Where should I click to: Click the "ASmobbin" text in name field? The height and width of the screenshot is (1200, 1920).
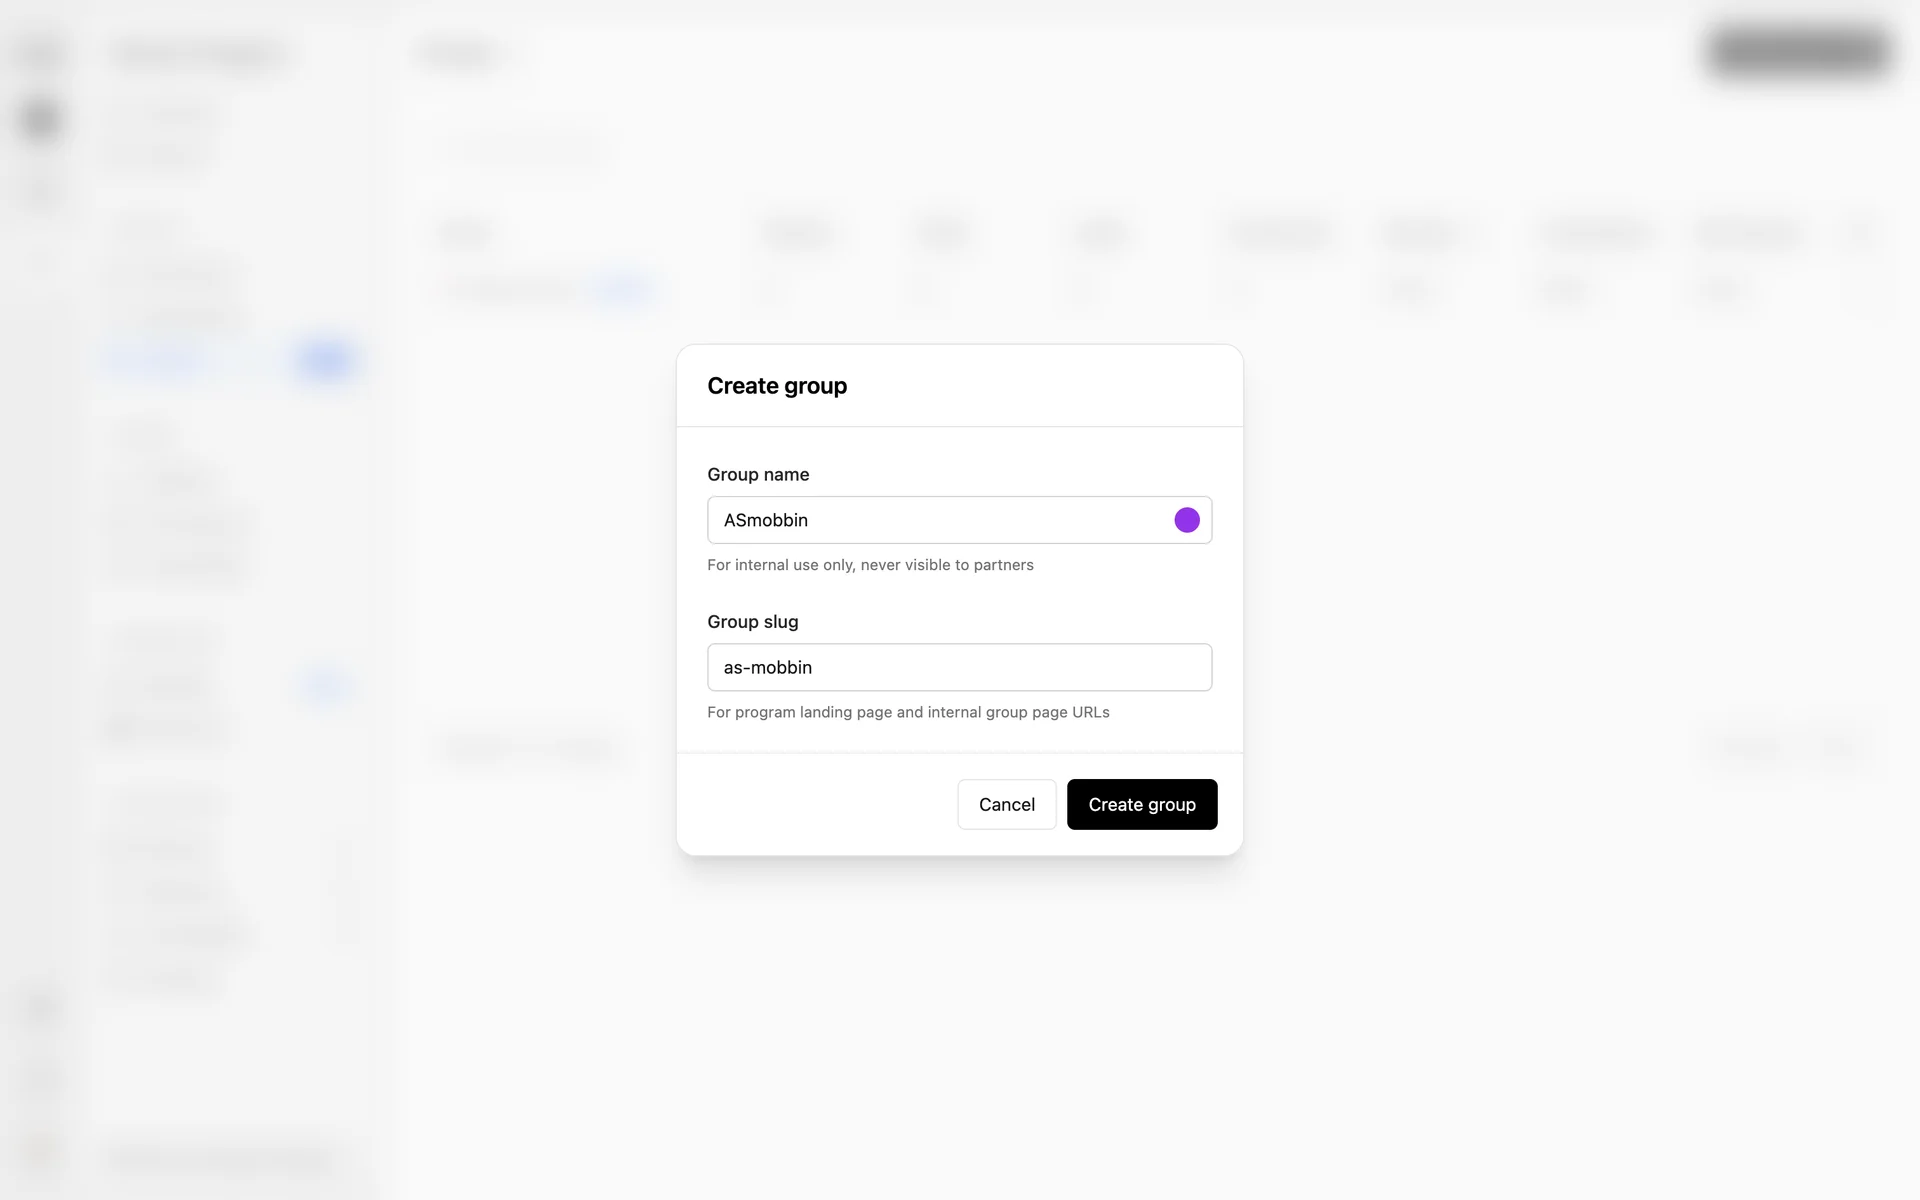[x=765, y=520]
